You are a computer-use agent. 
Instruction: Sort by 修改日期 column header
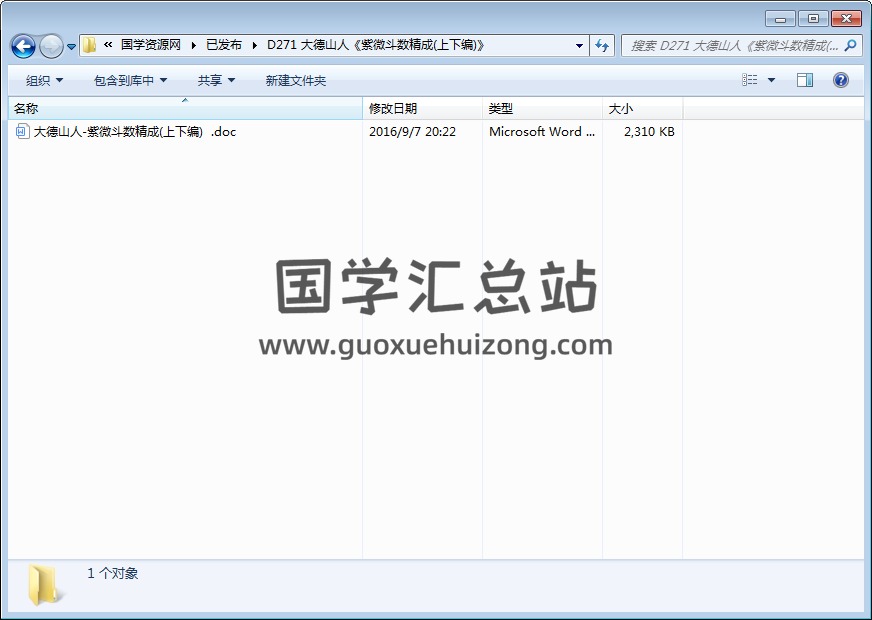point(423,108)
